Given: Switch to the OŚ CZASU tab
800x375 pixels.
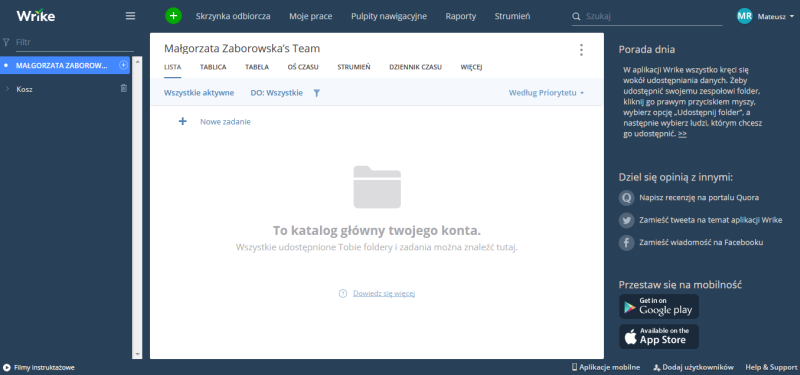Looking at the screenshot, I should (303, 67).
